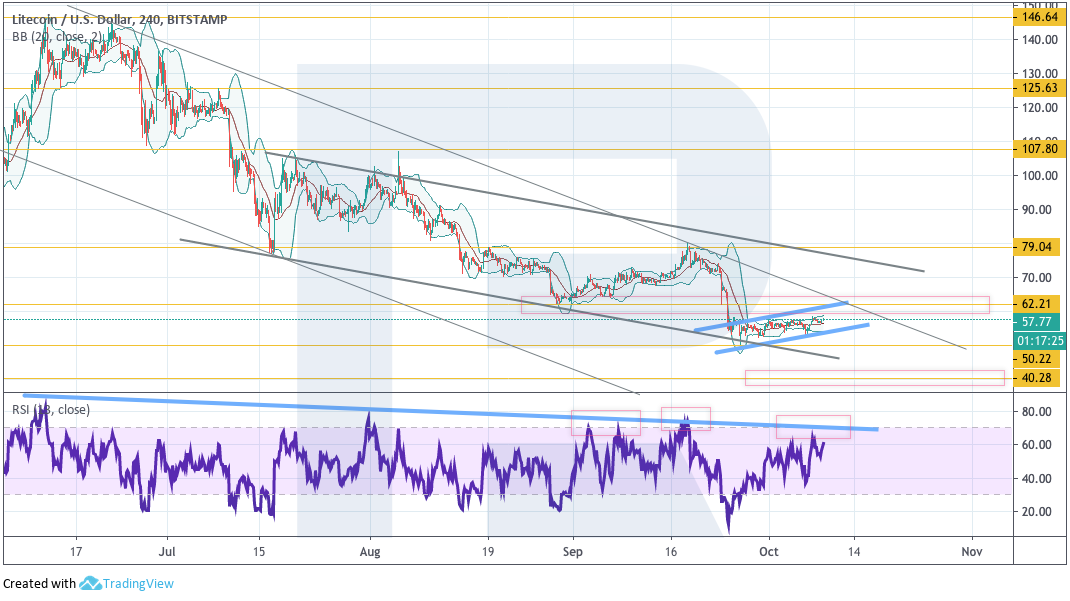1070x601 pixels.
Task: Click the Aug date on time axis
Action: [x=370, y=551]
